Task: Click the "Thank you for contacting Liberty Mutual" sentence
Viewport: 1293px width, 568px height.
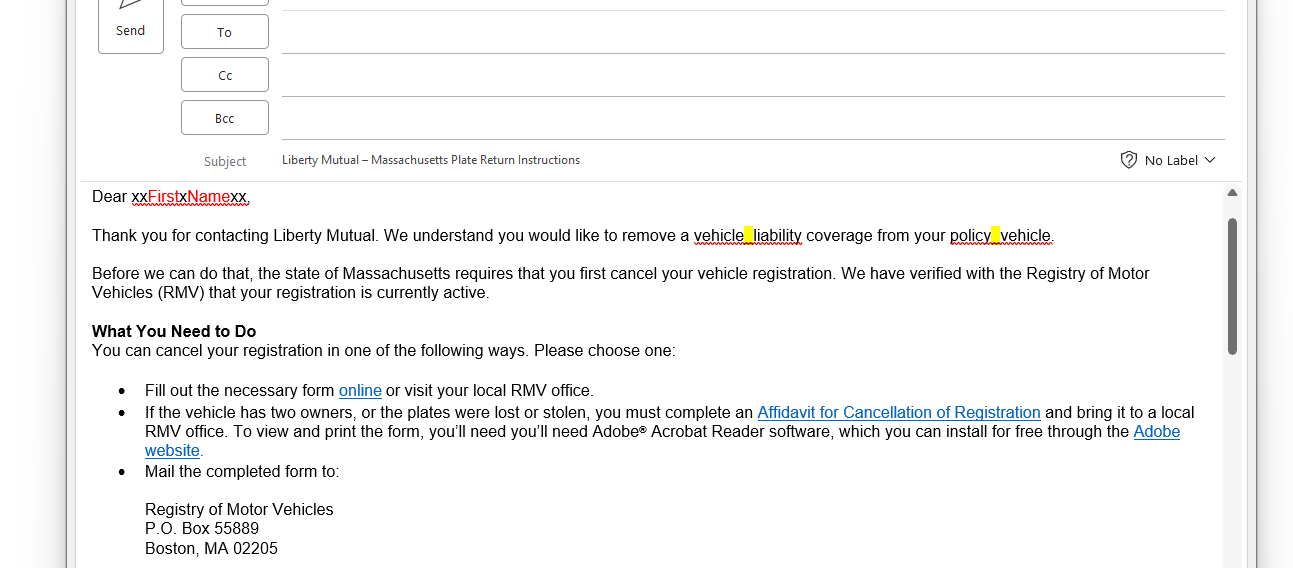Action: (x=236, y=236)
